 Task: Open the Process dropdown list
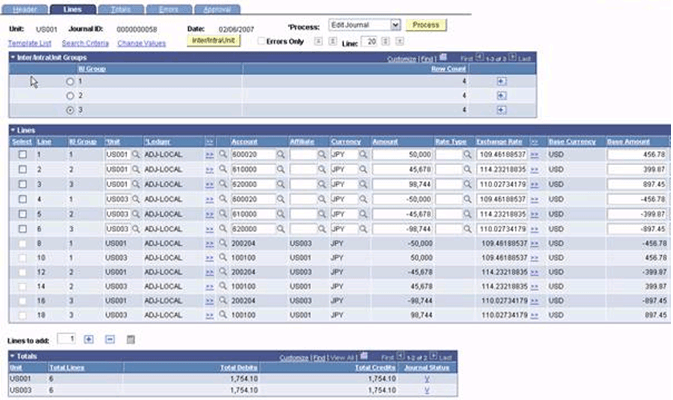395,25
